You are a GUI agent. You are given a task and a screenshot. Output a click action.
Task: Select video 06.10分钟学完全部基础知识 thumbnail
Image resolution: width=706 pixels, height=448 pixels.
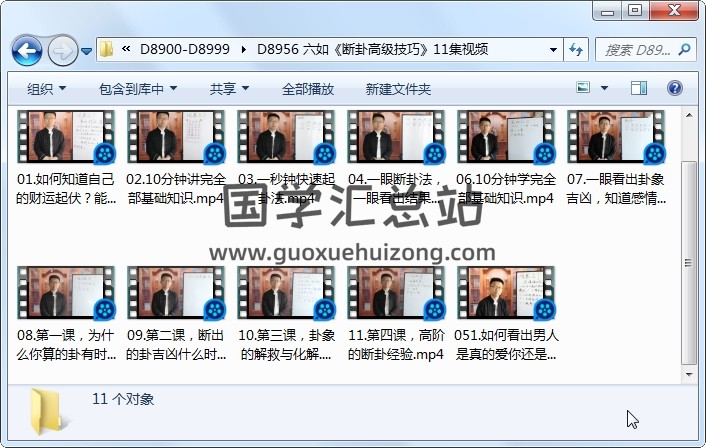pos(506,137)
